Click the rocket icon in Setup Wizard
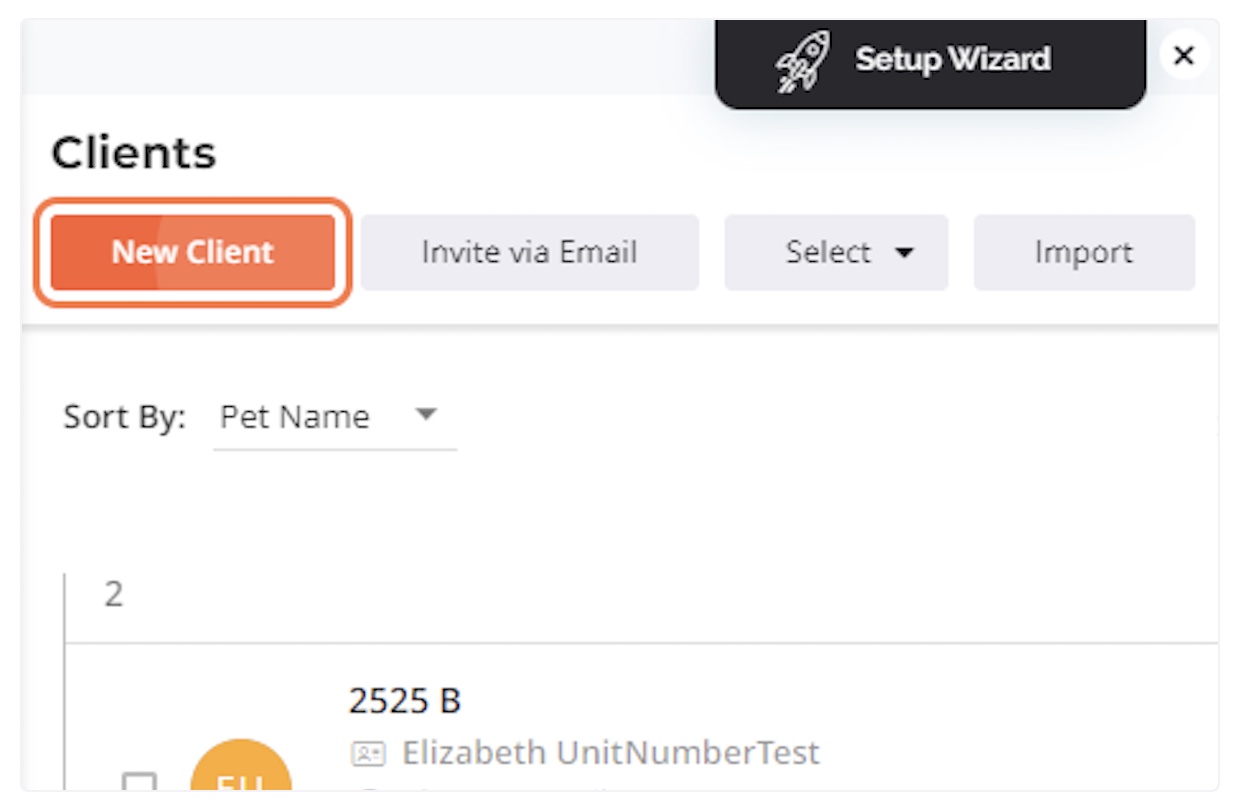 (x=802, y=61)
